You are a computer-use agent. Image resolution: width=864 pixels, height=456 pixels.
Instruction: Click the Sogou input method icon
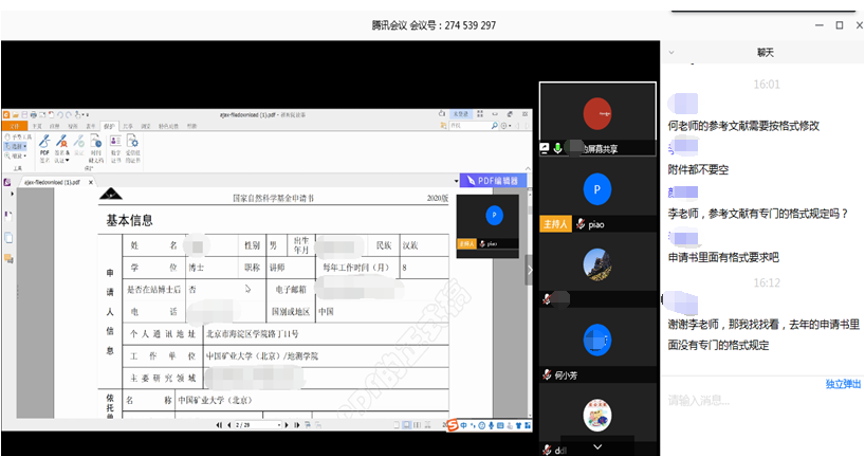(x=452, y=425)
